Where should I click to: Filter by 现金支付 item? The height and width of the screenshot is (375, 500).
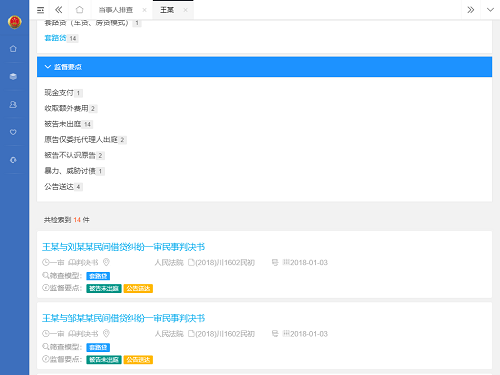pyautogui.click(x=63, y=93)
